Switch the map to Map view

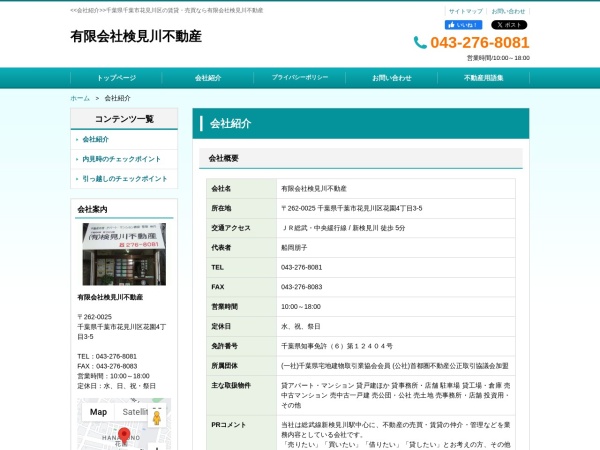pyautogui.click(x=98, y=412)
